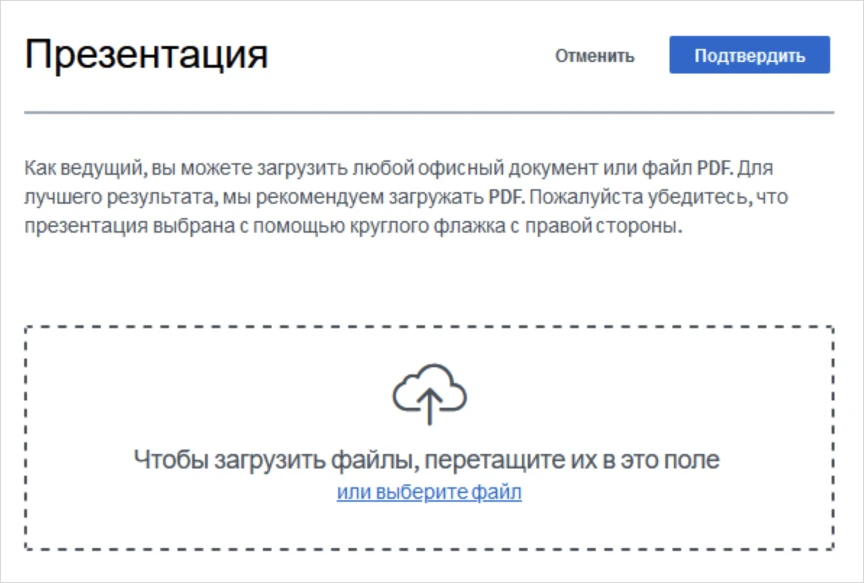864x583 pixels.
Task: Click the 'Чтобы загрузить файлы' instruction text
Action: [432, 459]
